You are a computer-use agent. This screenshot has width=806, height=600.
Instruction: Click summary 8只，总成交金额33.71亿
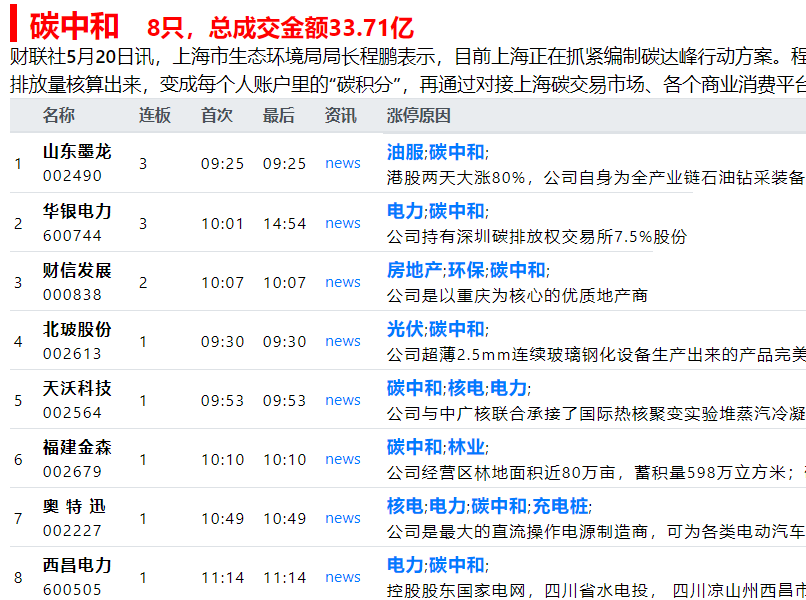click(280, 28)
